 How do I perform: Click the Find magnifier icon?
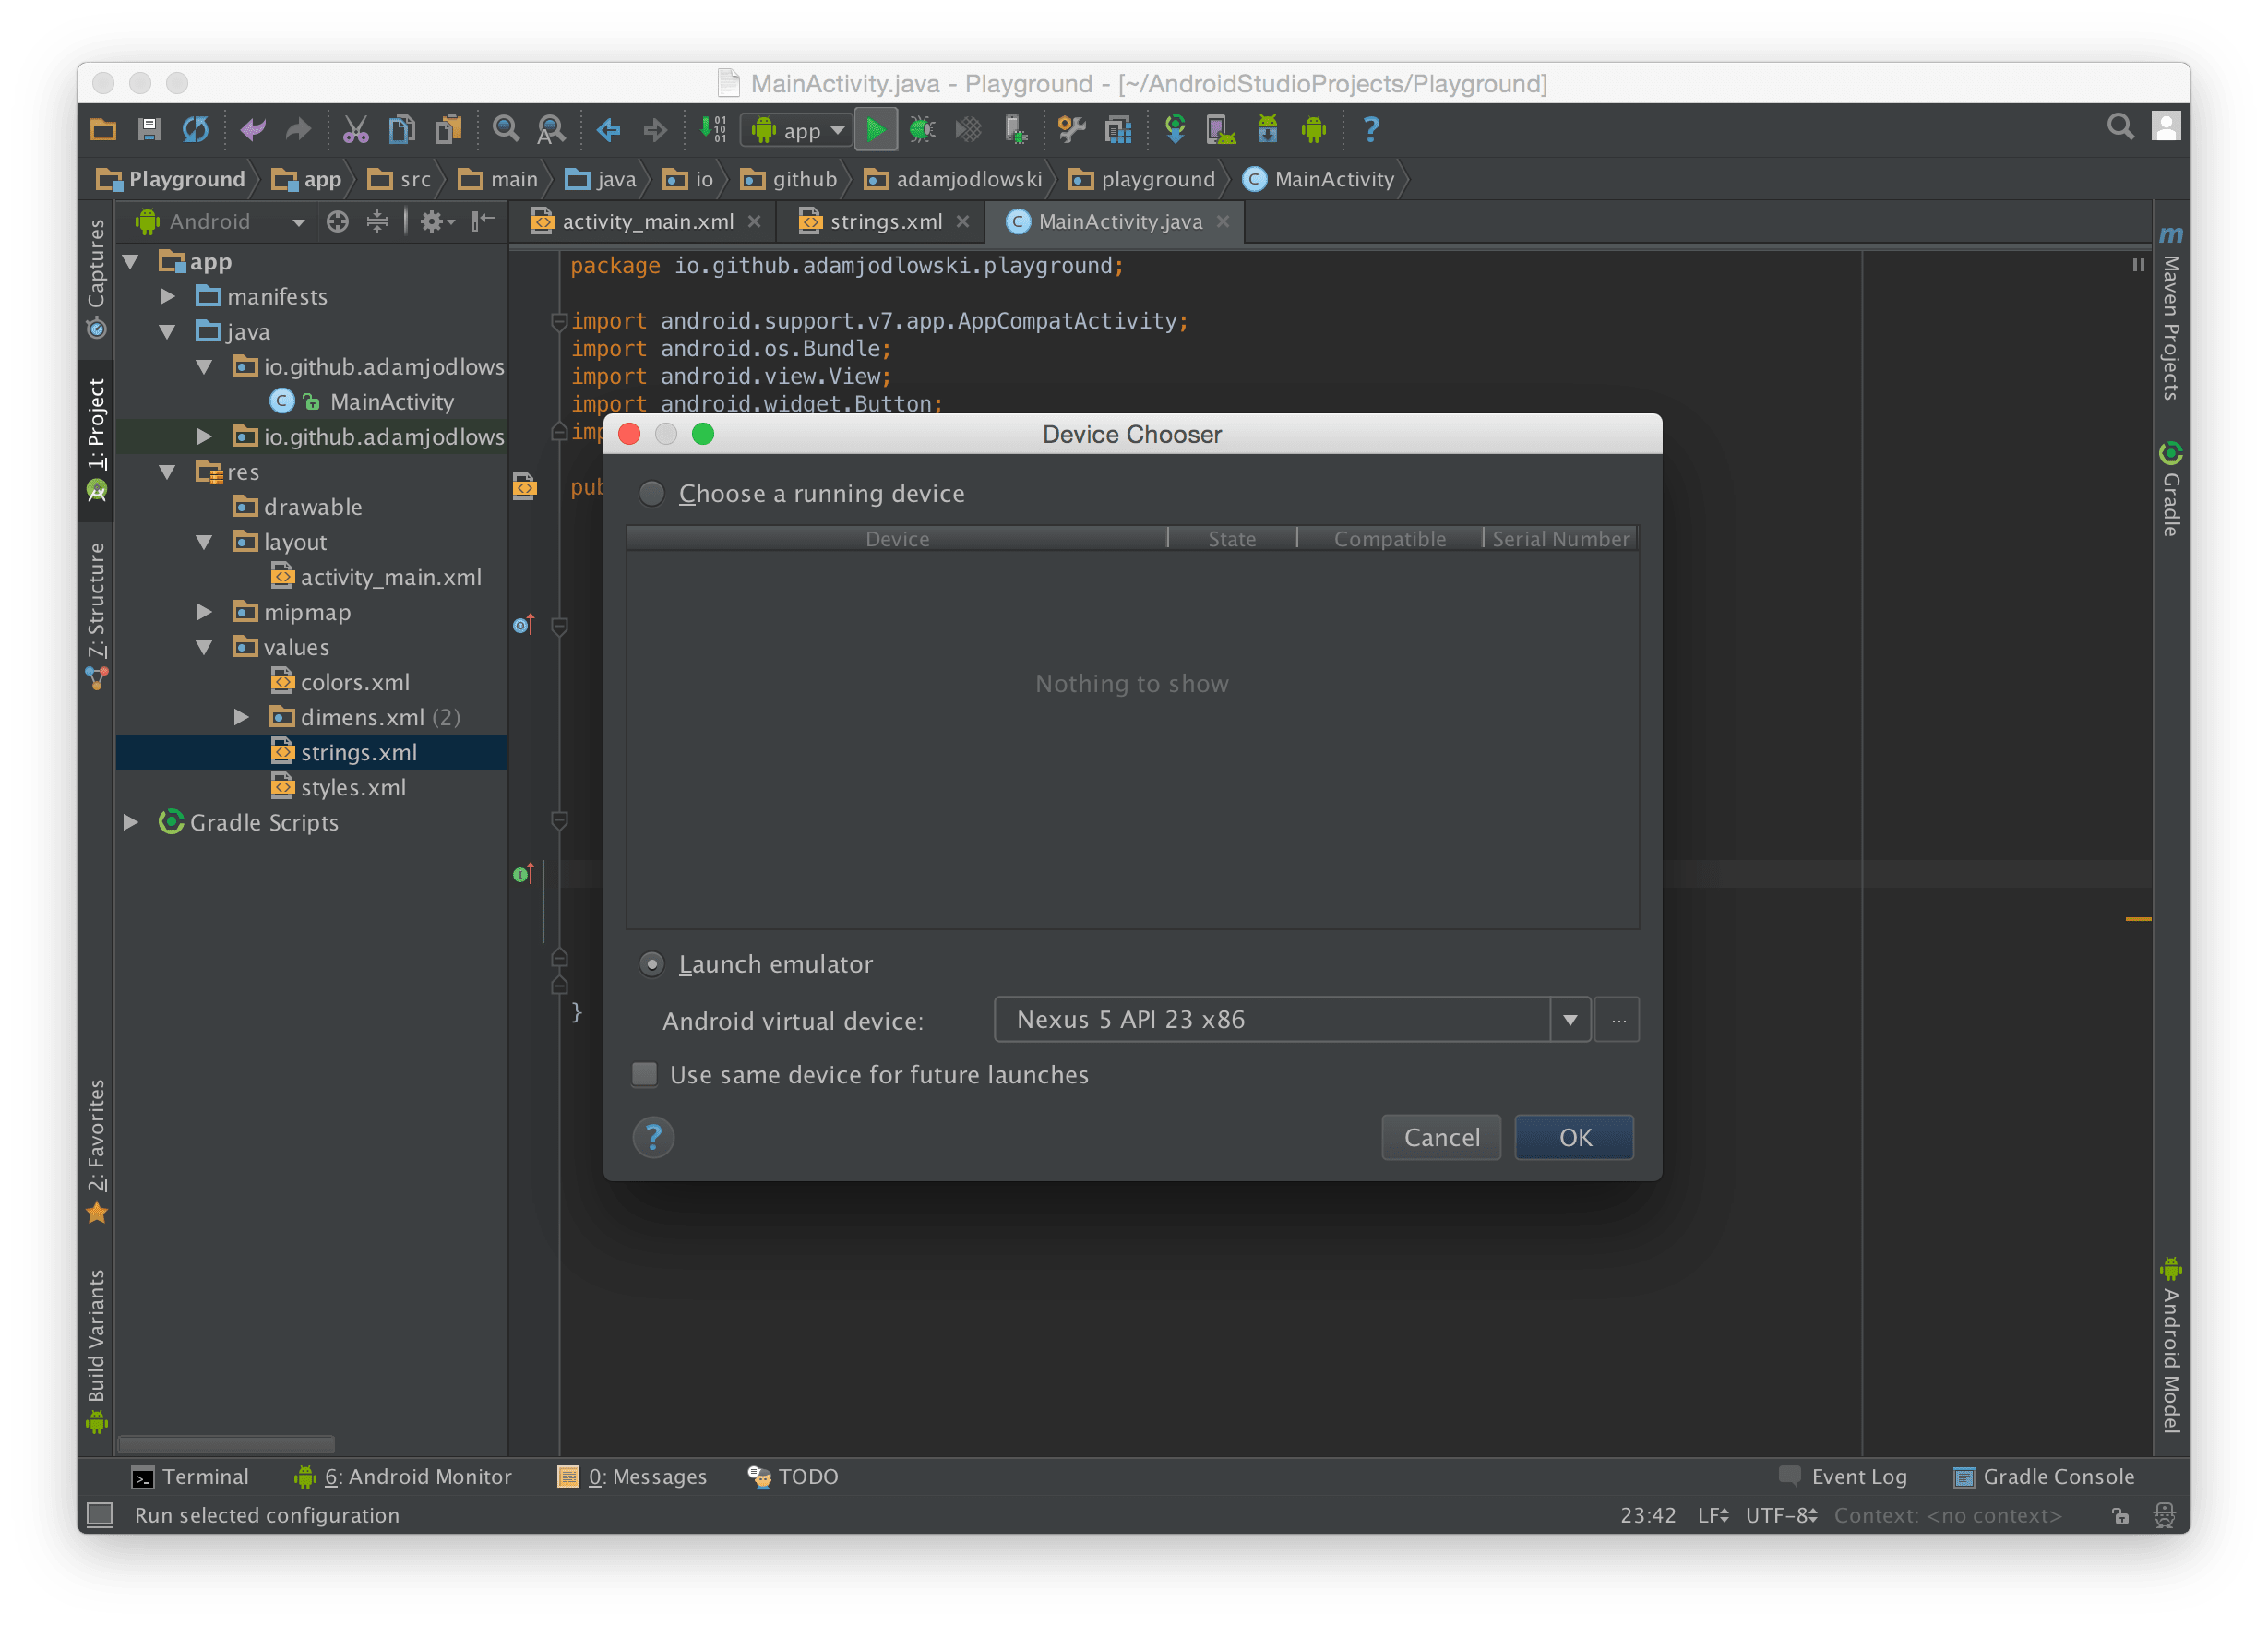pyautogui.click(x=506, y=129)
